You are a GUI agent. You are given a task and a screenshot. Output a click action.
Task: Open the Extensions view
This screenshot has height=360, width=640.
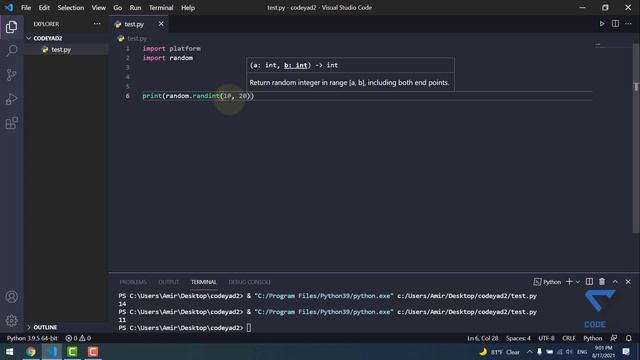pos(11,123)
